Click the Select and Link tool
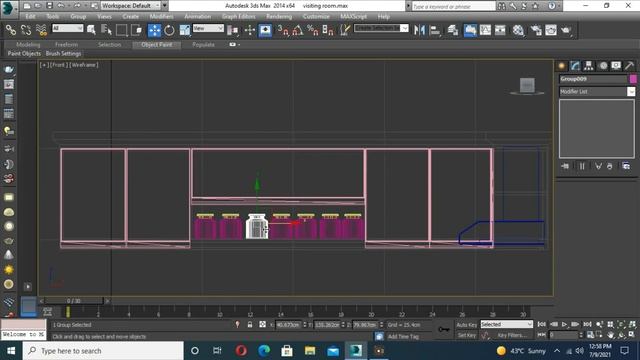Screen dimensions: 640x360 (x=11, y=30)
